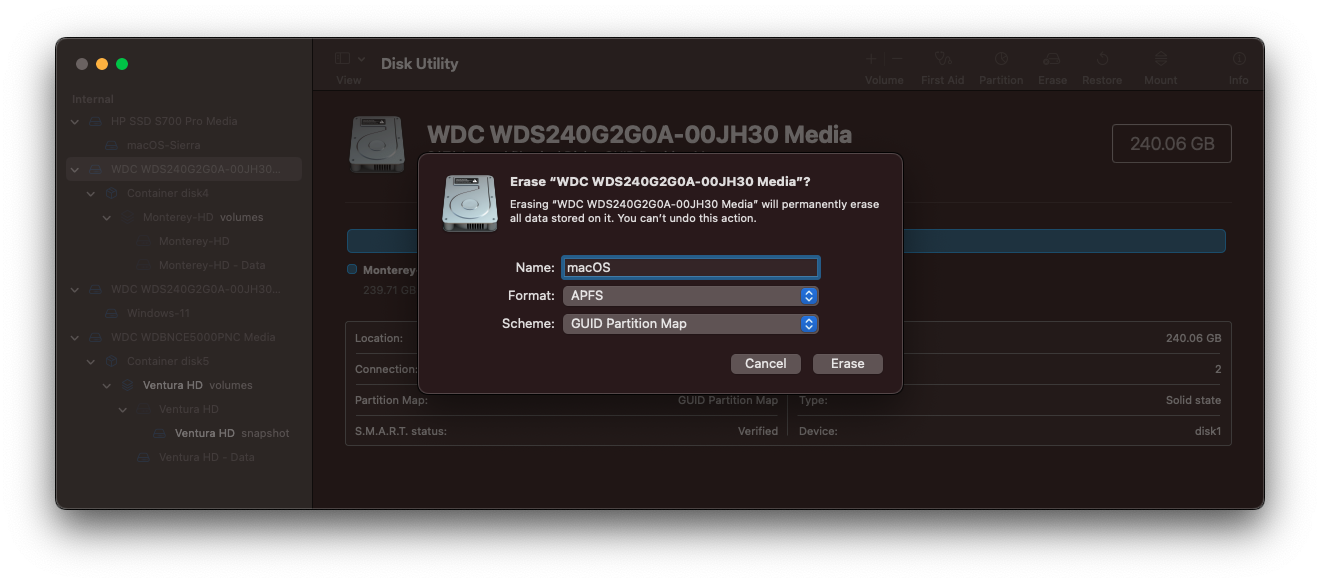Select macOS-Sierra volume in sidebar

click(x=184, y=145)
